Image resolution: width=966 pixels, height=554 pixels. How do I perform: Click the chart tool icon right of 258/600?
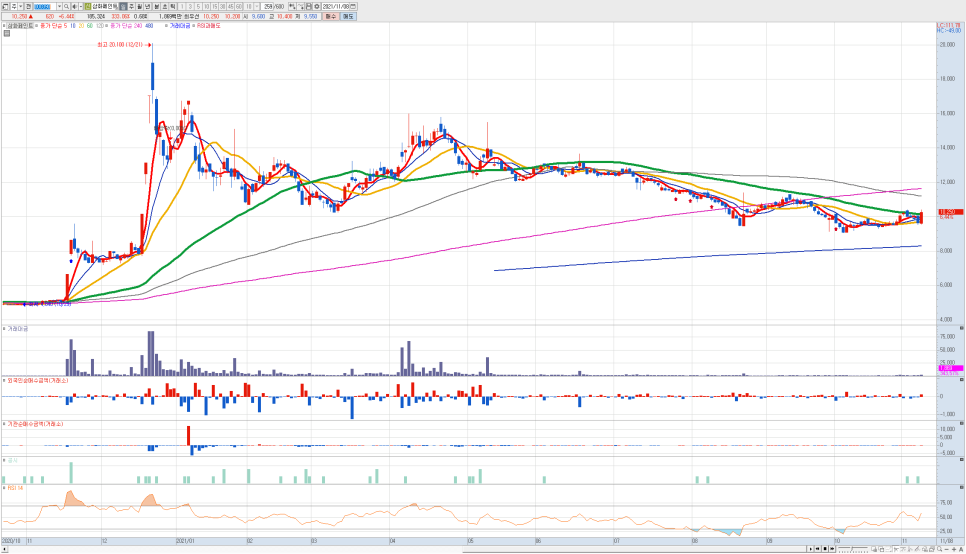[x=293, y=6]
